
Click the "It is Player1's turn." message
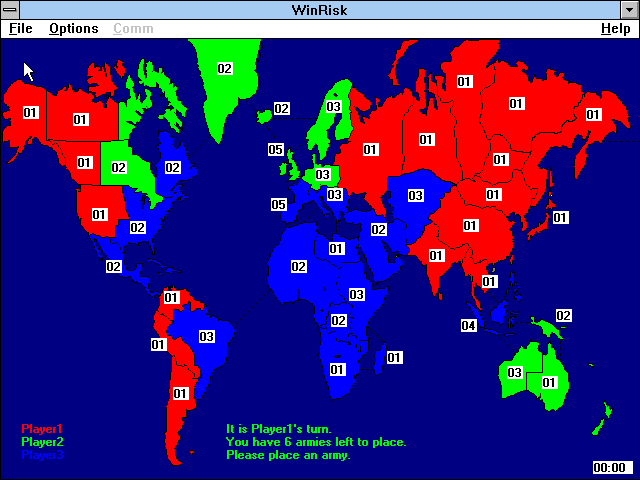(279, 429)
